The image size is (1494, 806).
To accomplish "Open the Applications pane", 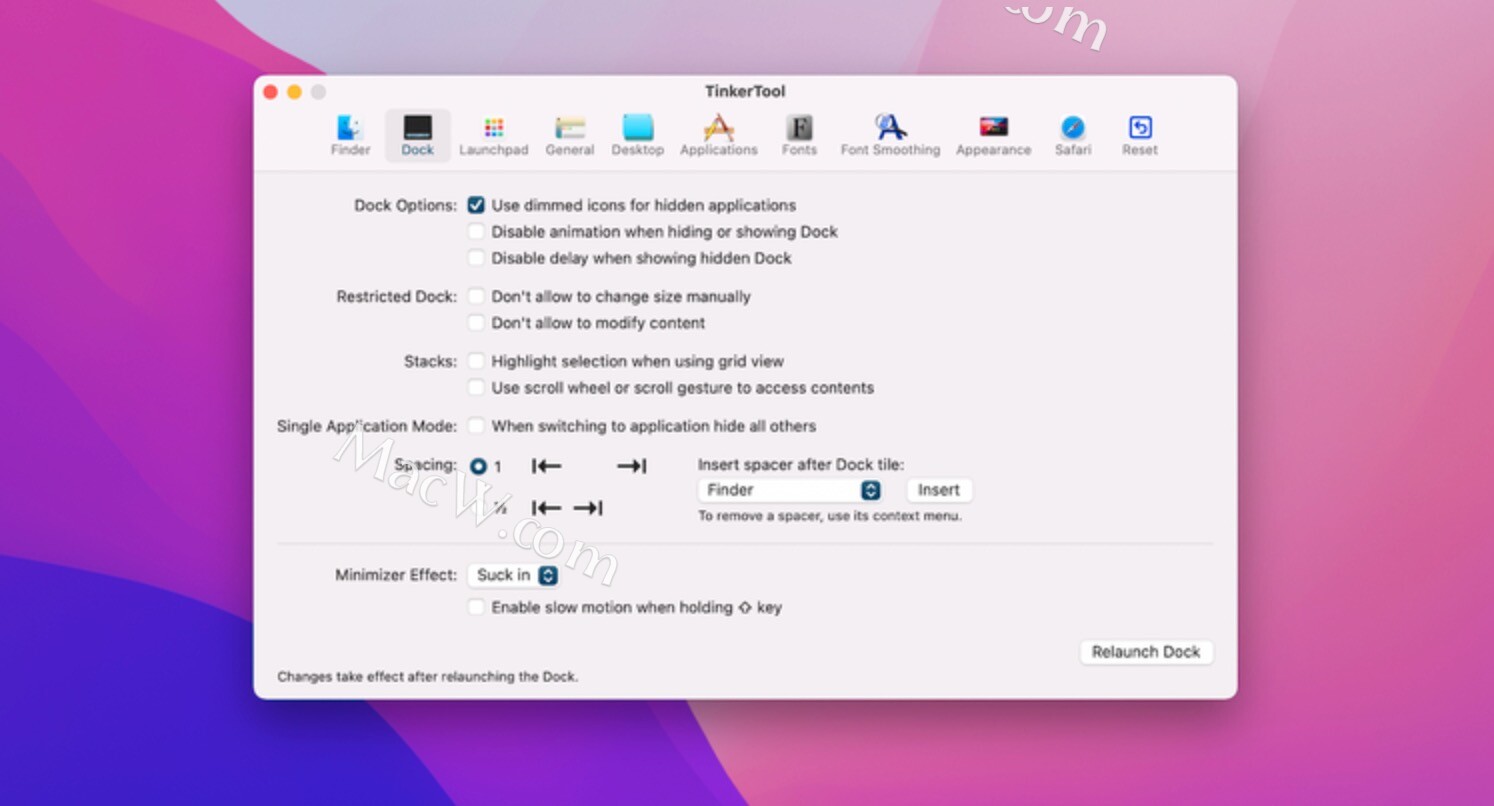I will click(718, 135).
